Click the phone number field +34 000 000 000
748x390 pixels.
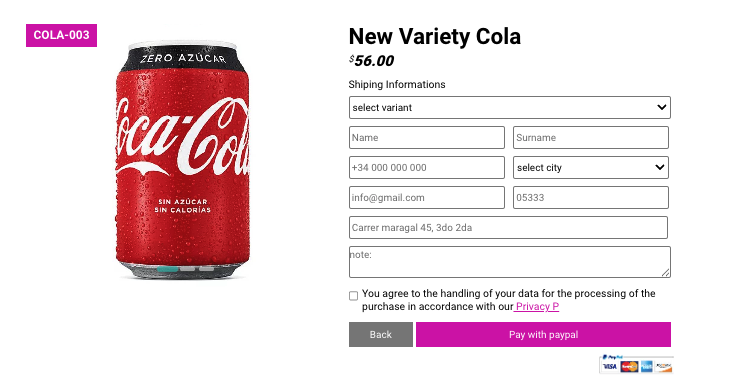pos(426,167)
